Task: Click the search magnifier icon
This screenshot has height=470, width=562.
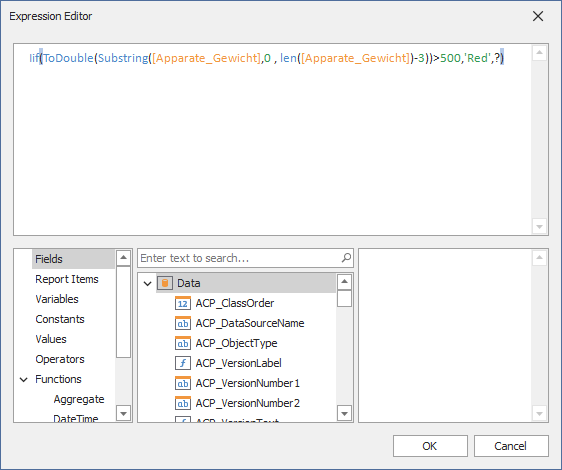Action: [346, 258]
